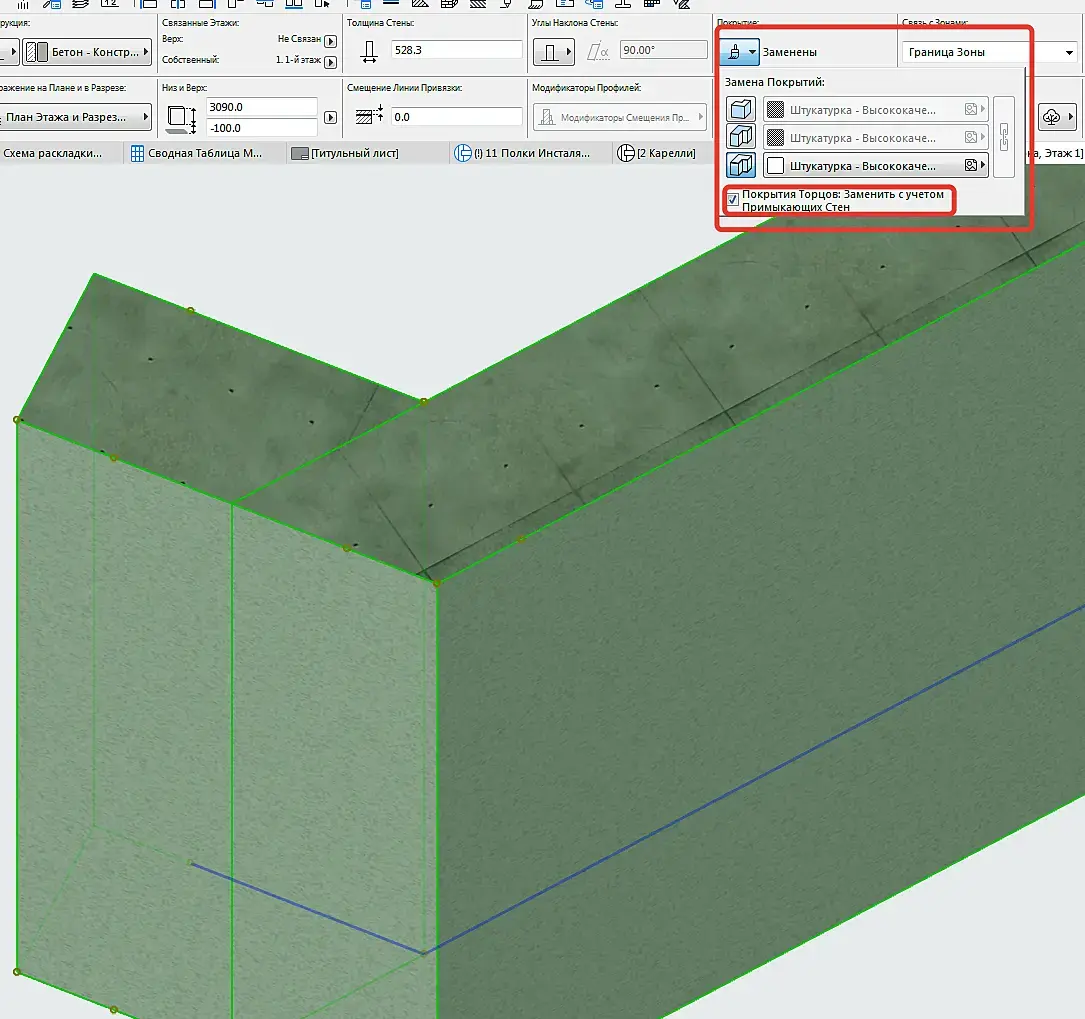
Task: Toggle the inside face surface override icon
Action: tap(740, 165)
